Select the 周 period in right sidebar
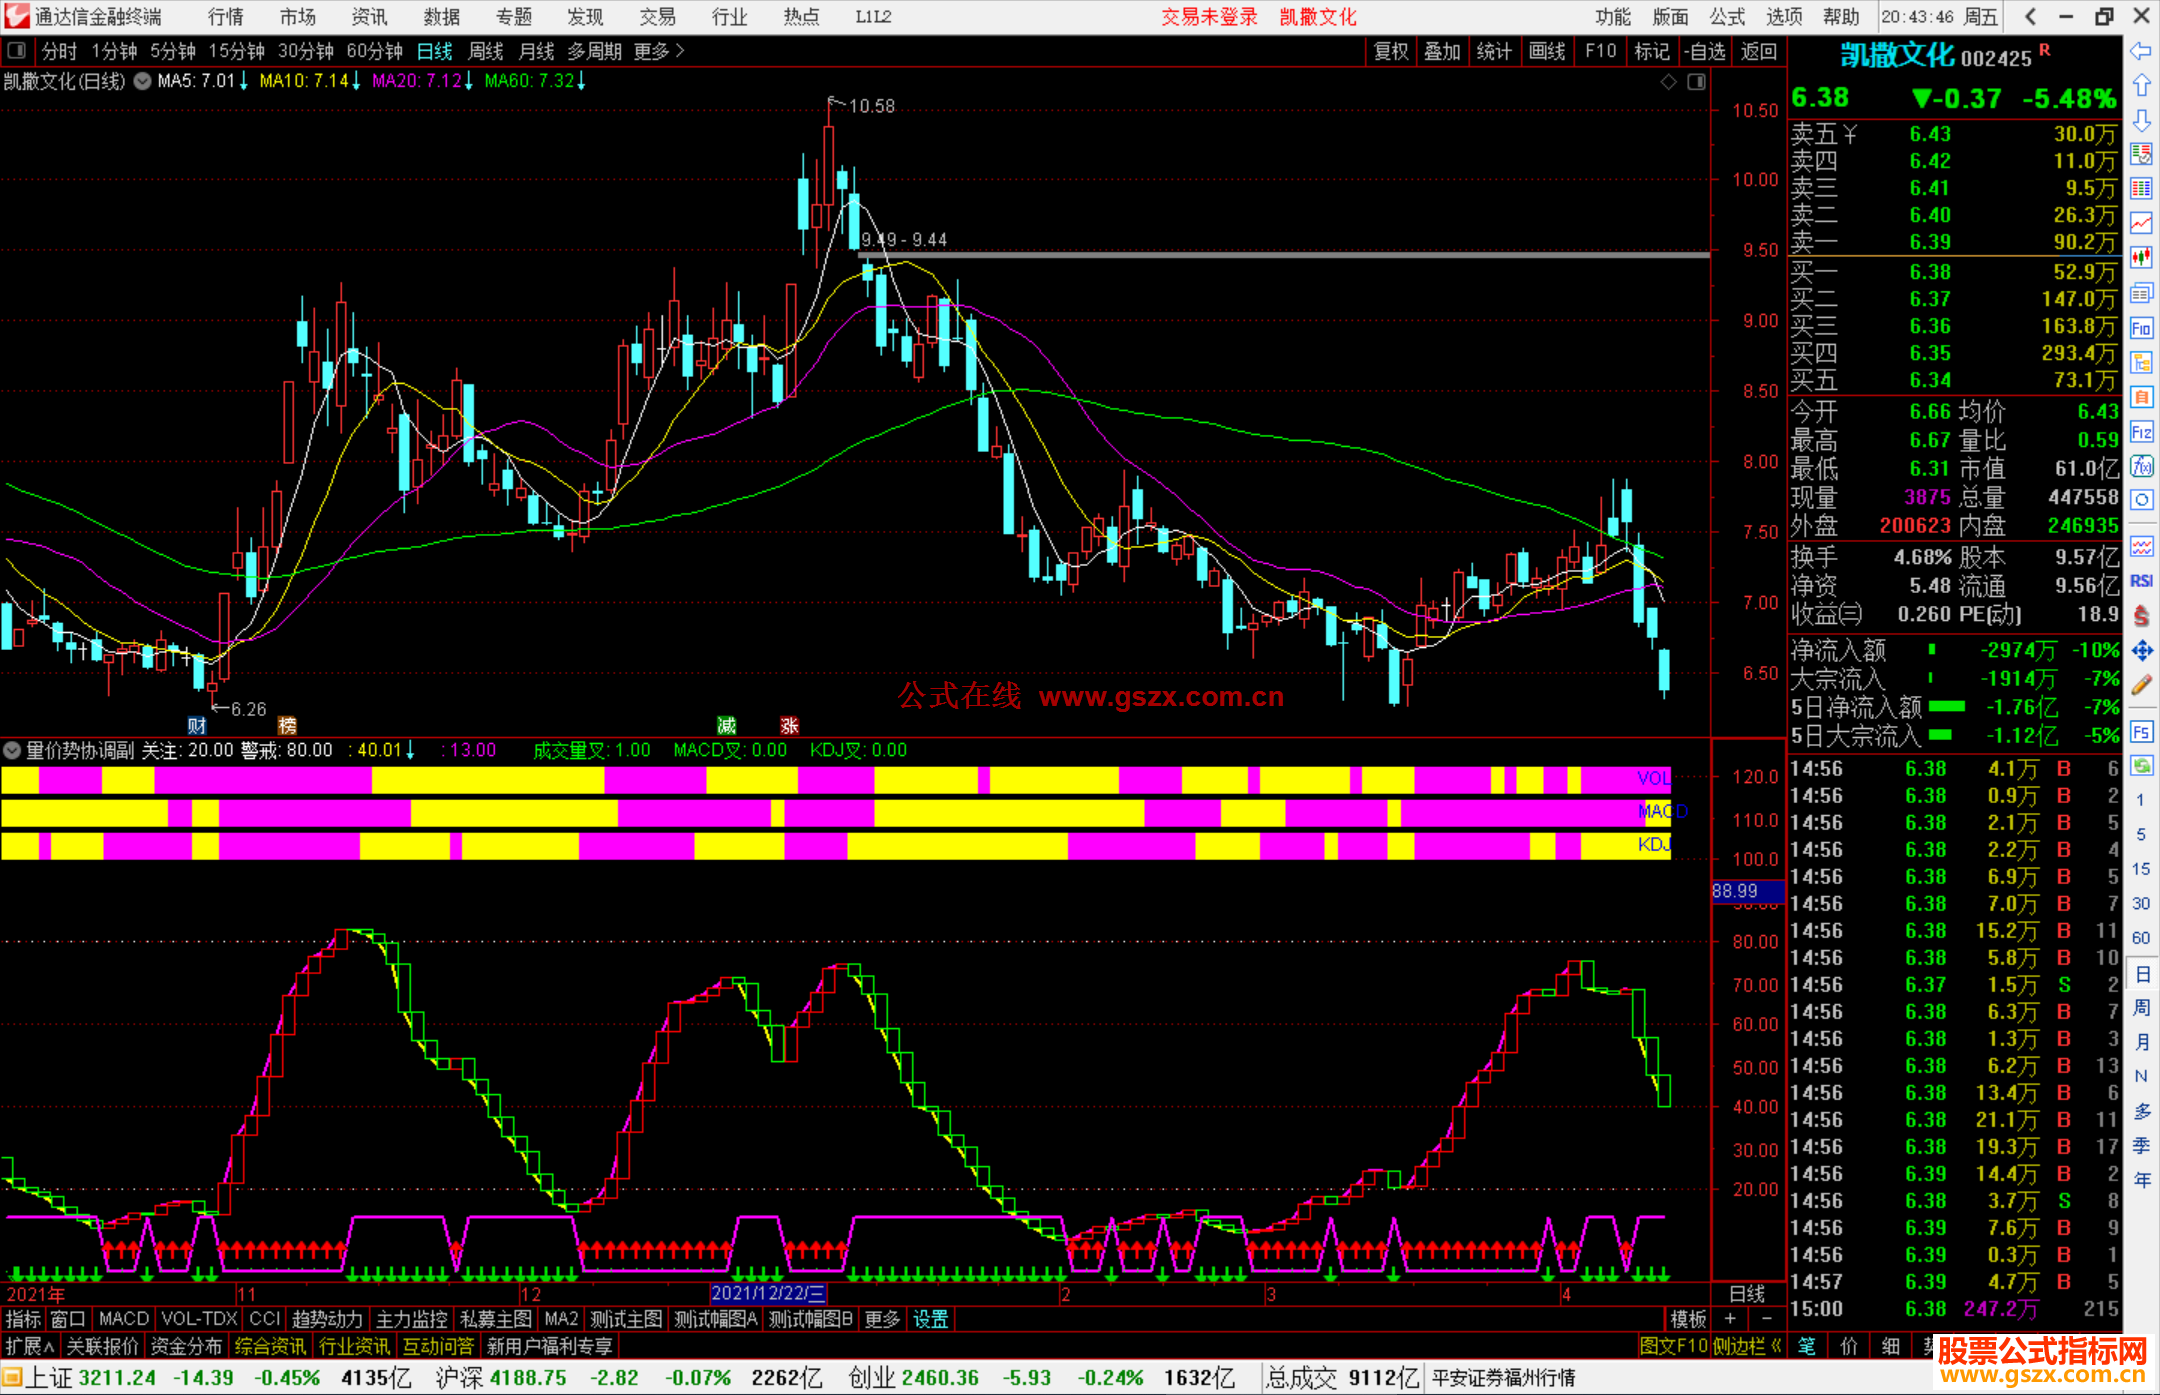This screenshot has height=1395, width=2160. point(2141,1008)
